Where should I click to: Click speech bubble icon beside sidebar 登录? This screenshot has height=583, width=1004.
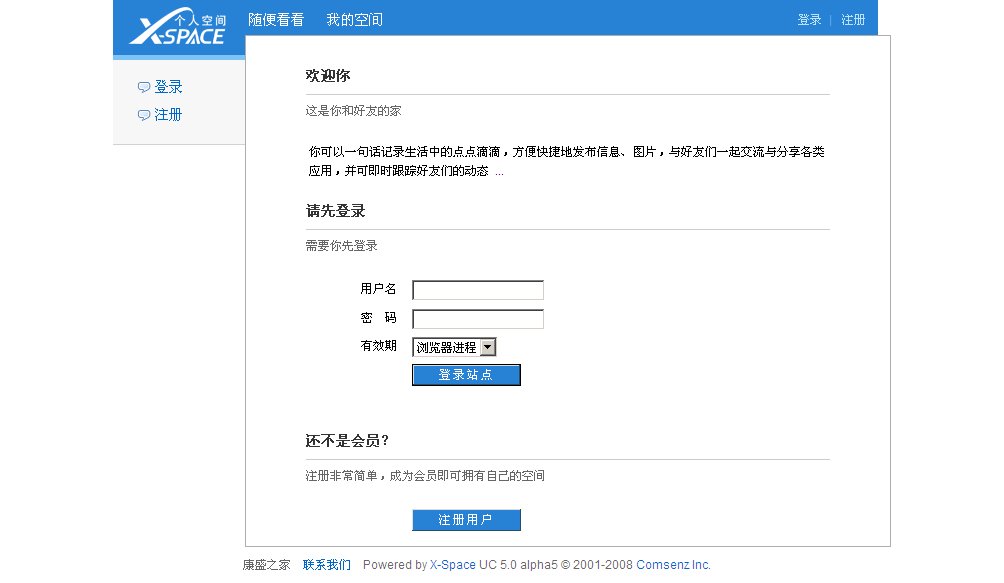[x=144, y=86]
